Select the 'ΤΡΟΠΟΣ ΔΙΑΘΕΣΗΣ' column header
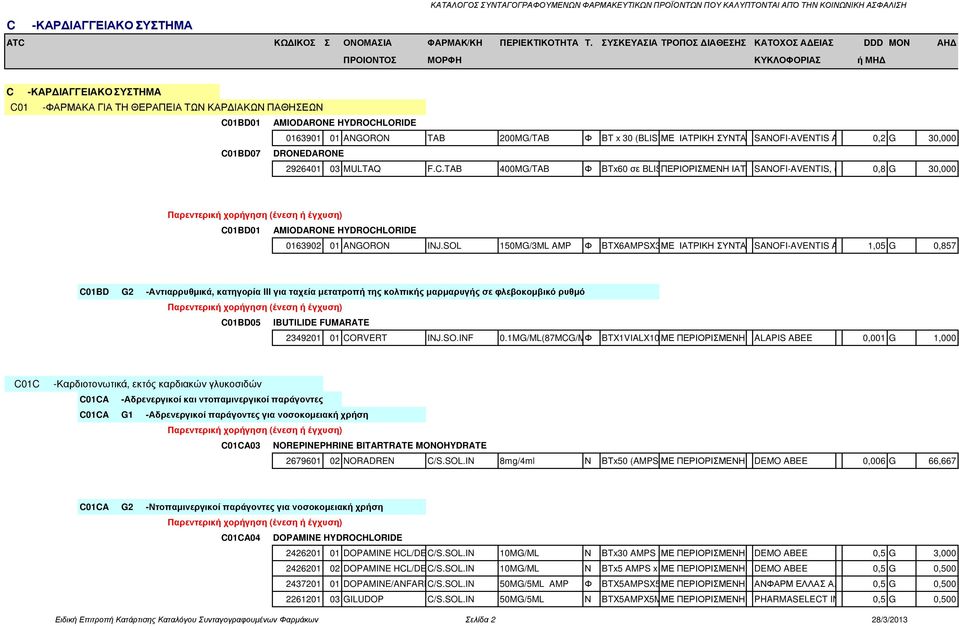This screenshot has height=626, width=959. (703, 43)
